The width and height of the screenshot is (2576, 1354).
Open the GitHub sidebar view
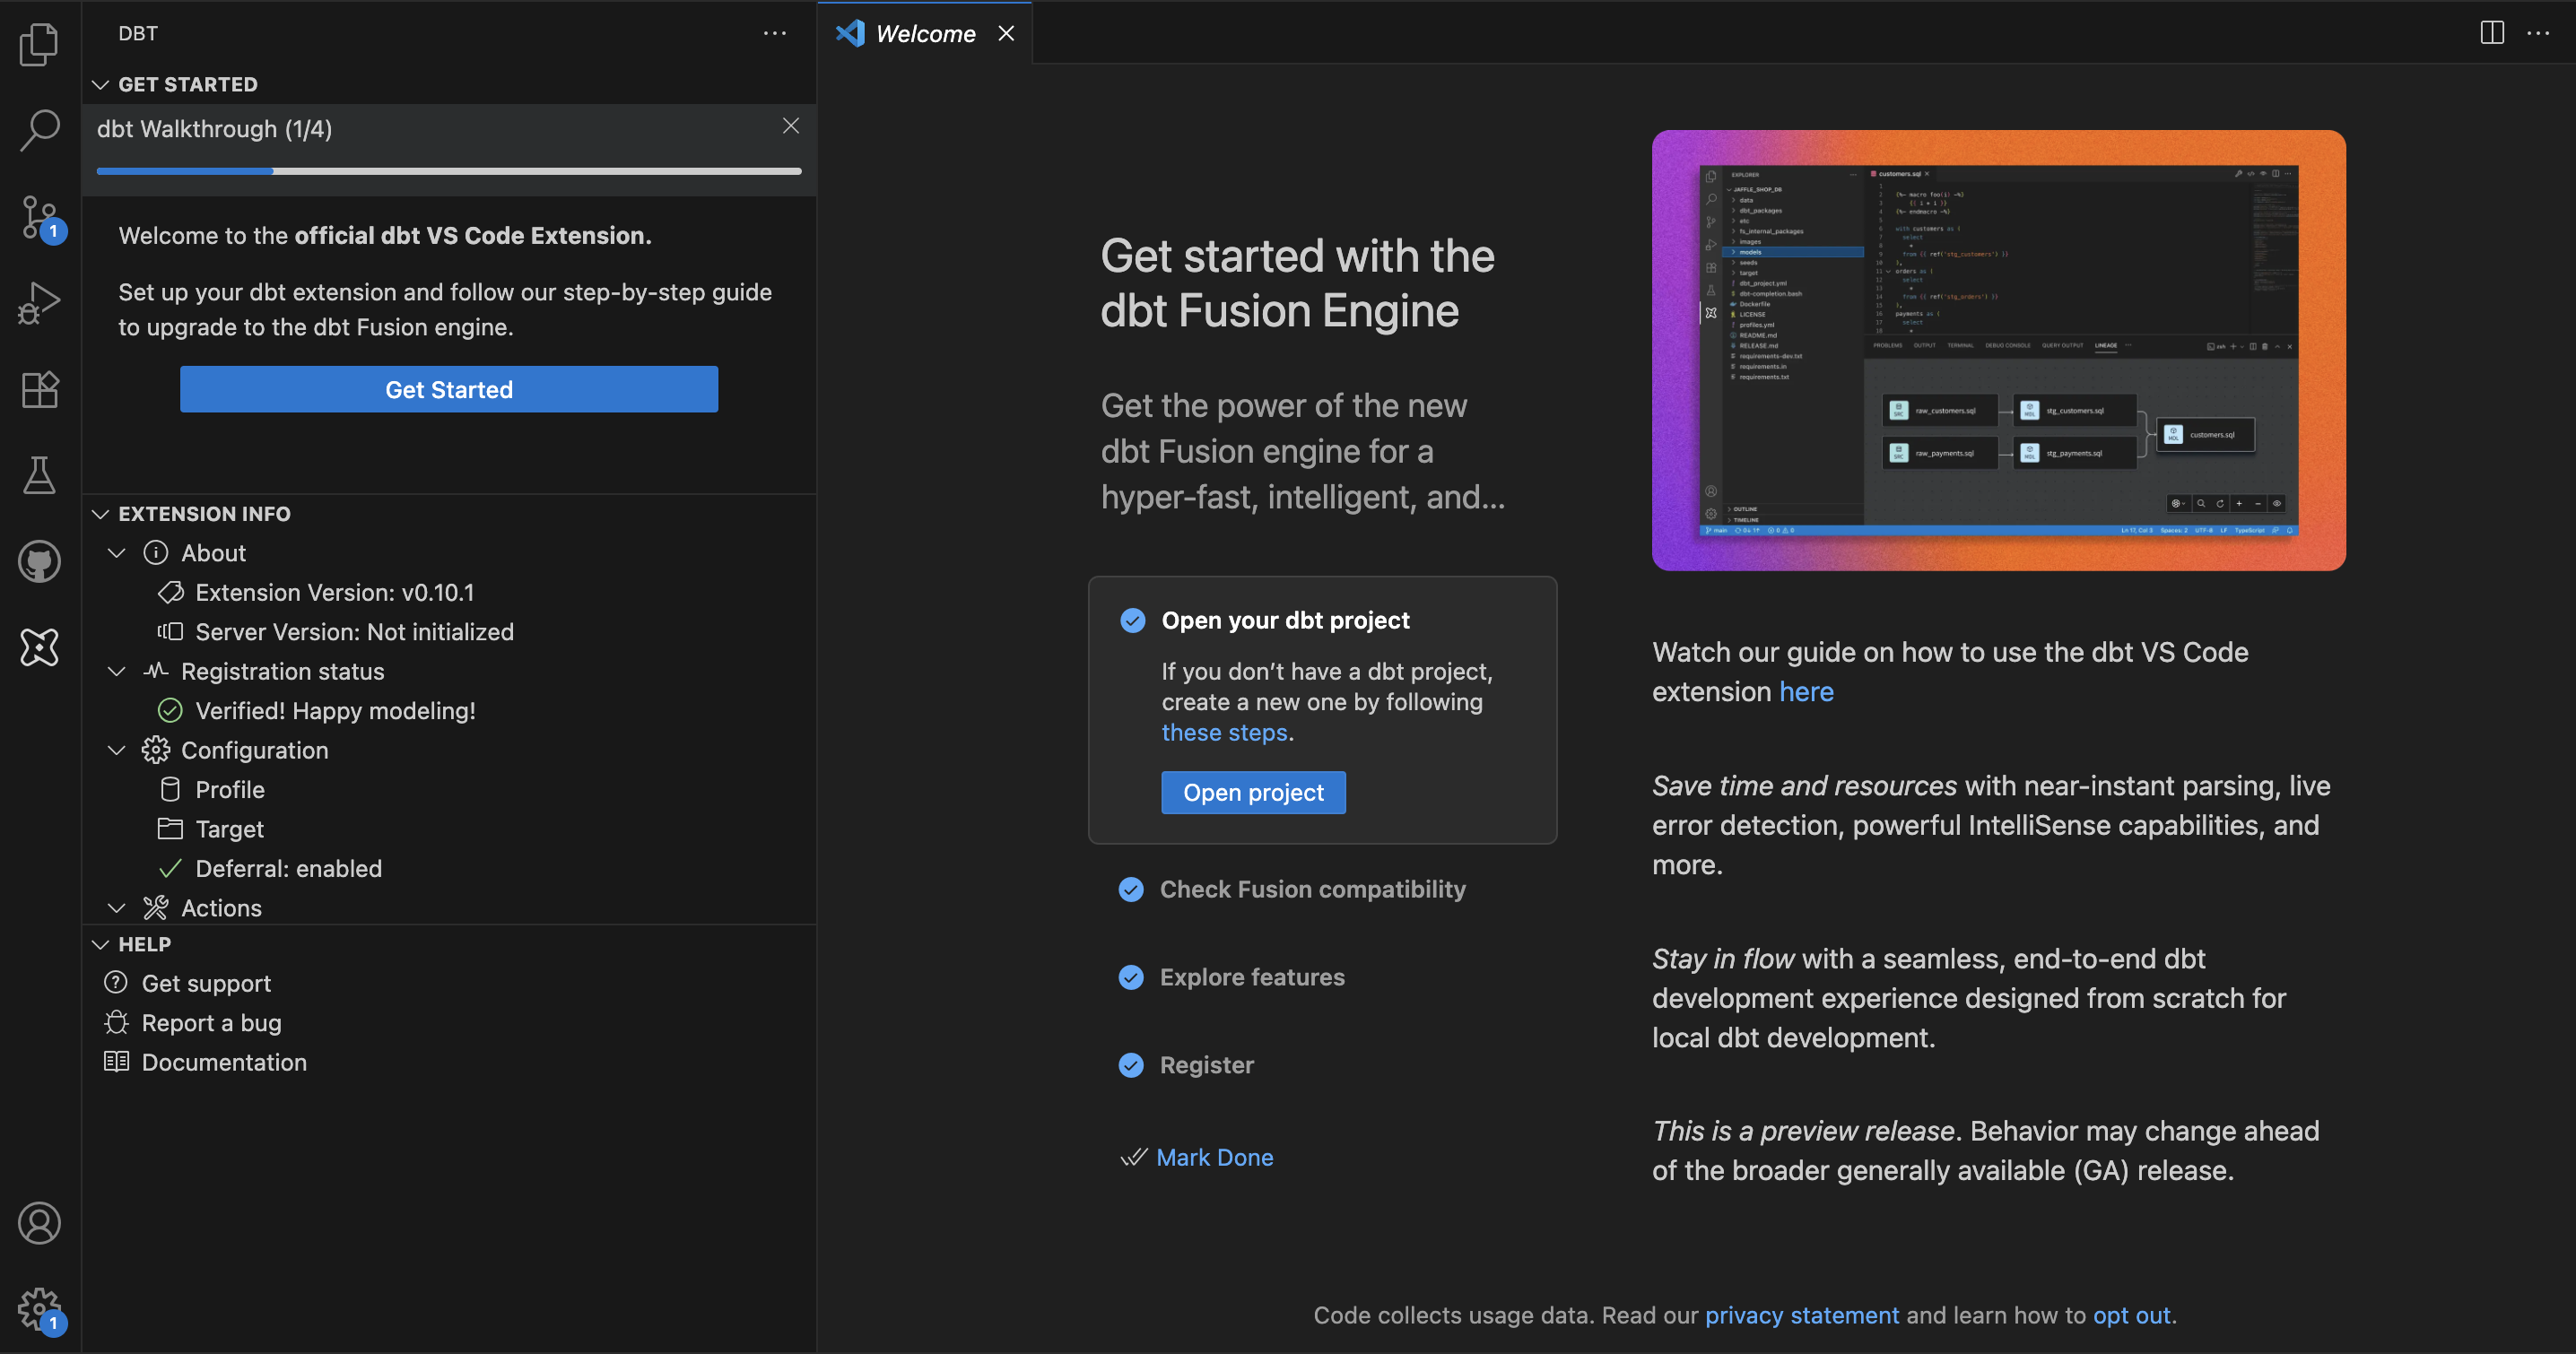(x=39, y=561)
